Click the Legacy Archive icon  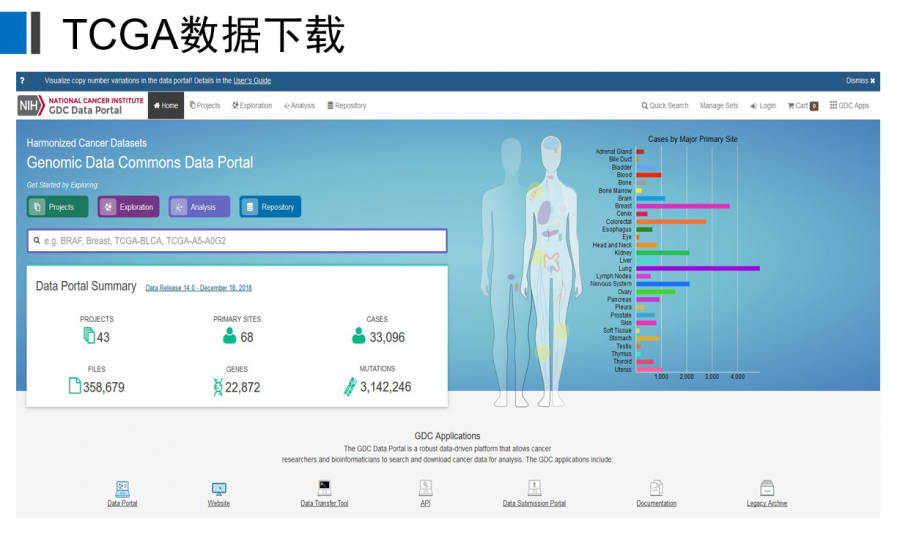[x=767, y=488]
